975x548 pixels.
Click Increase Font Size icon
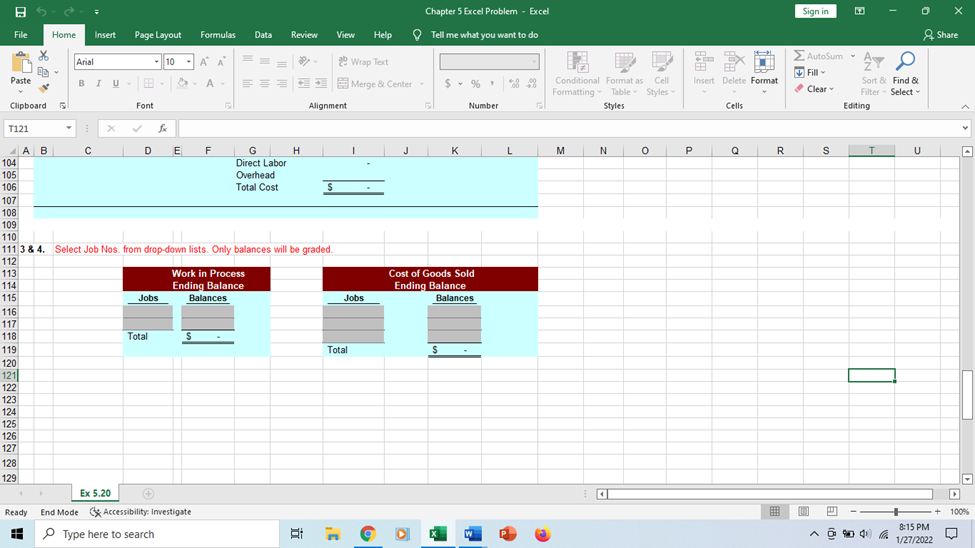204,62
